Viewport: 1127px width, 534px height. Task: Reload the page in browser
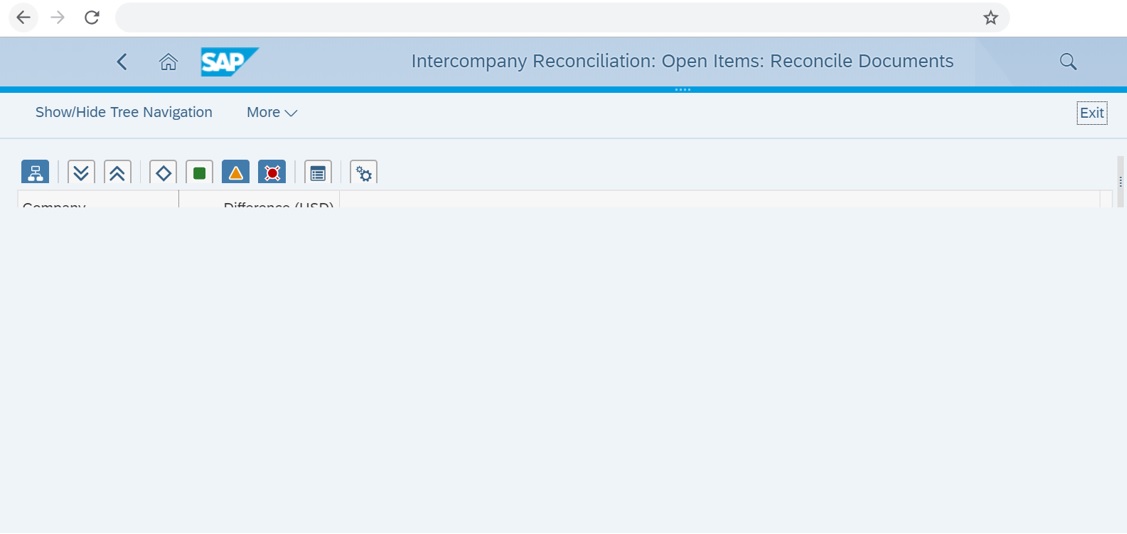(x=91, y=17)
